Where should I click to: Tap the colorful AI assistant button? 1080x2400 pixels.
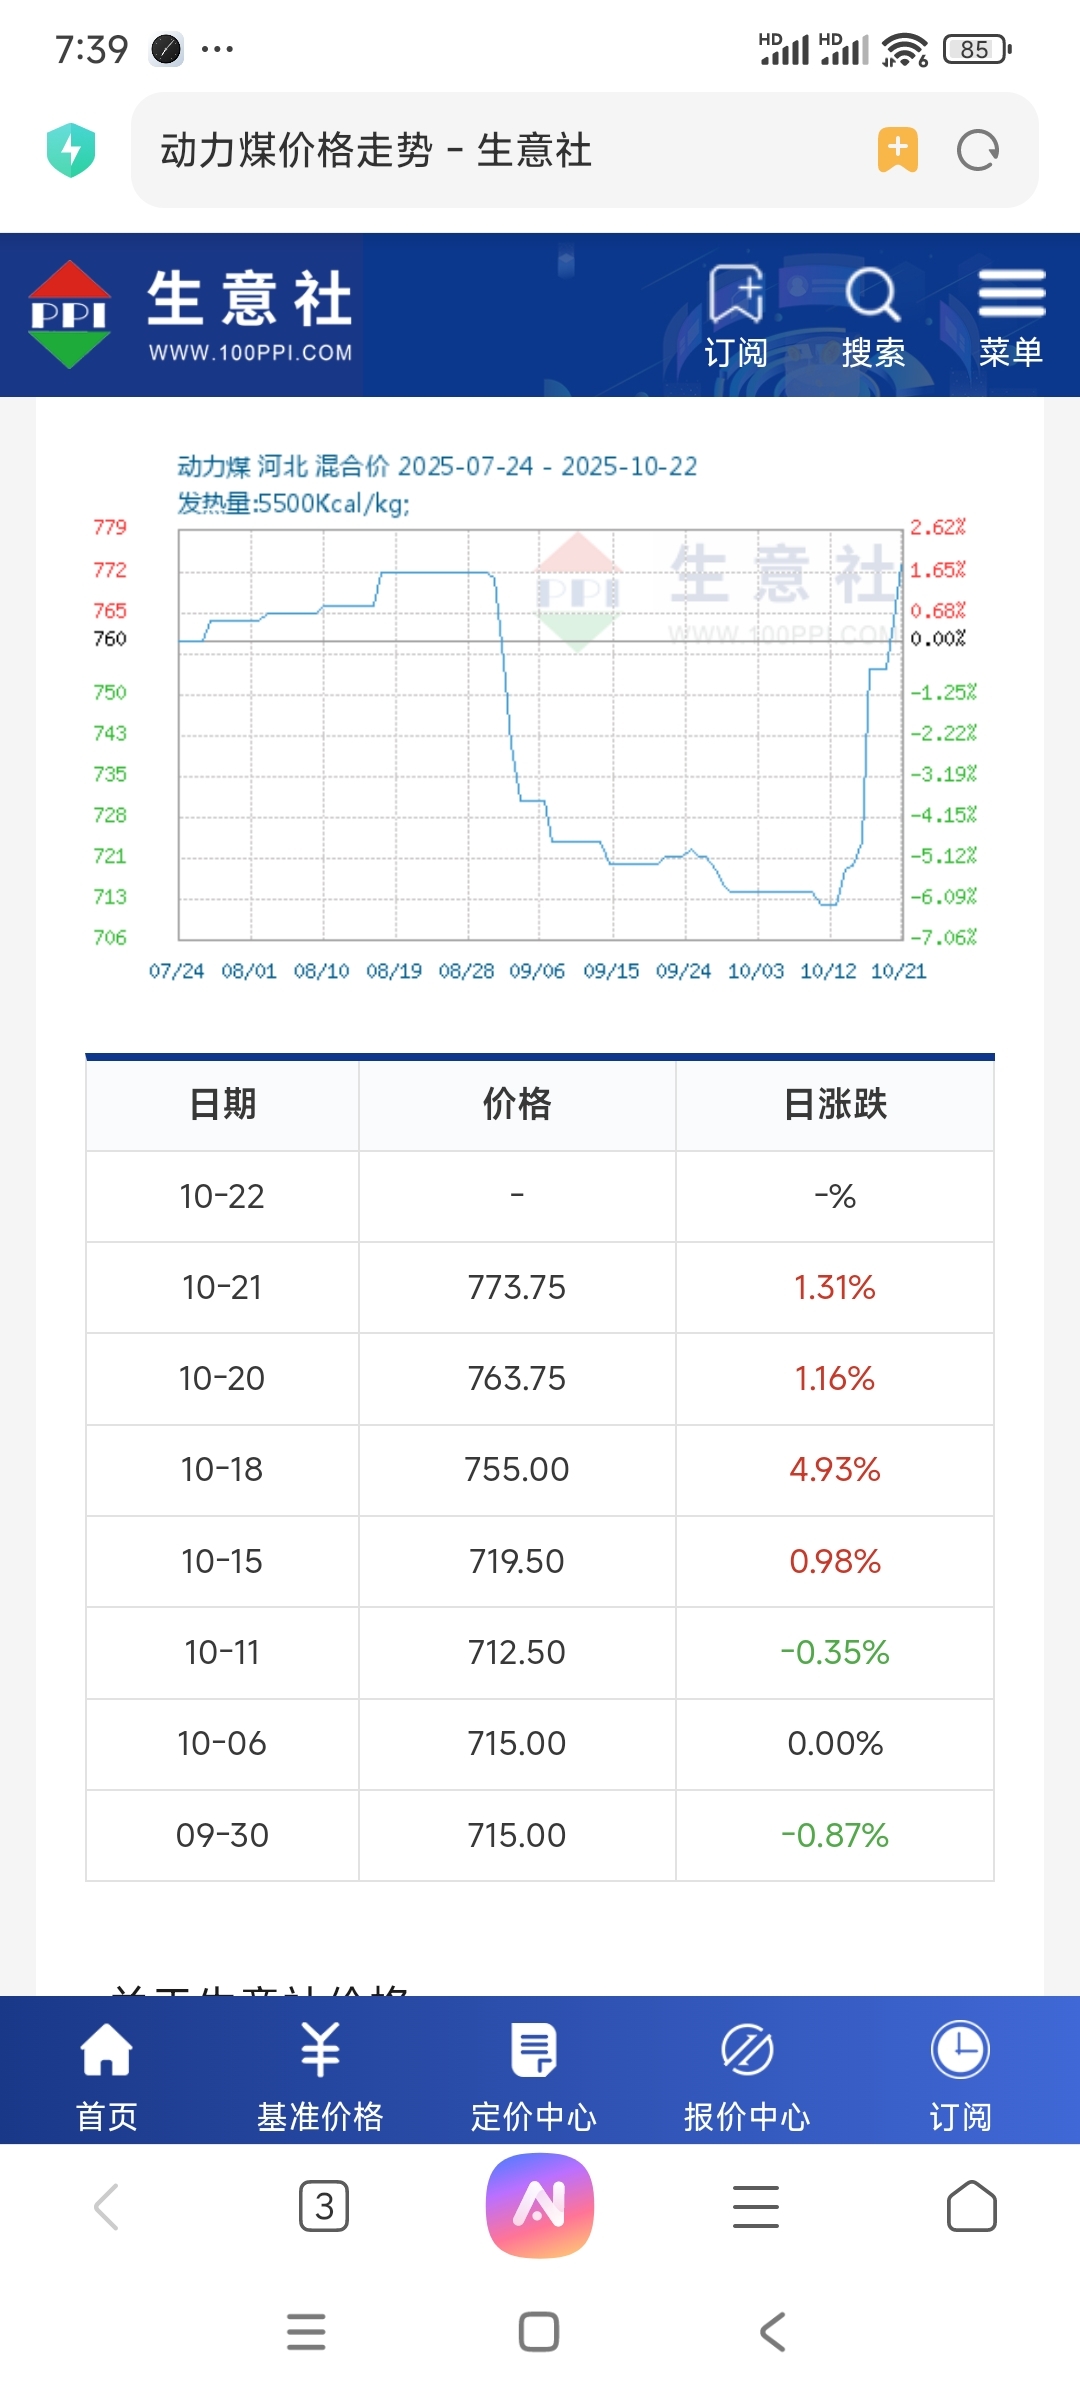tap(540, 2206)
